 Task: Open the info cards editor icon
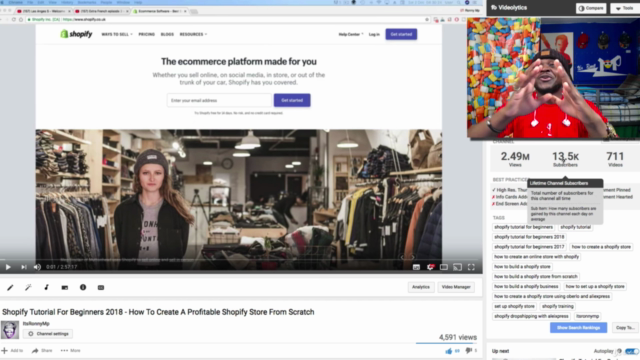point(83,287)
